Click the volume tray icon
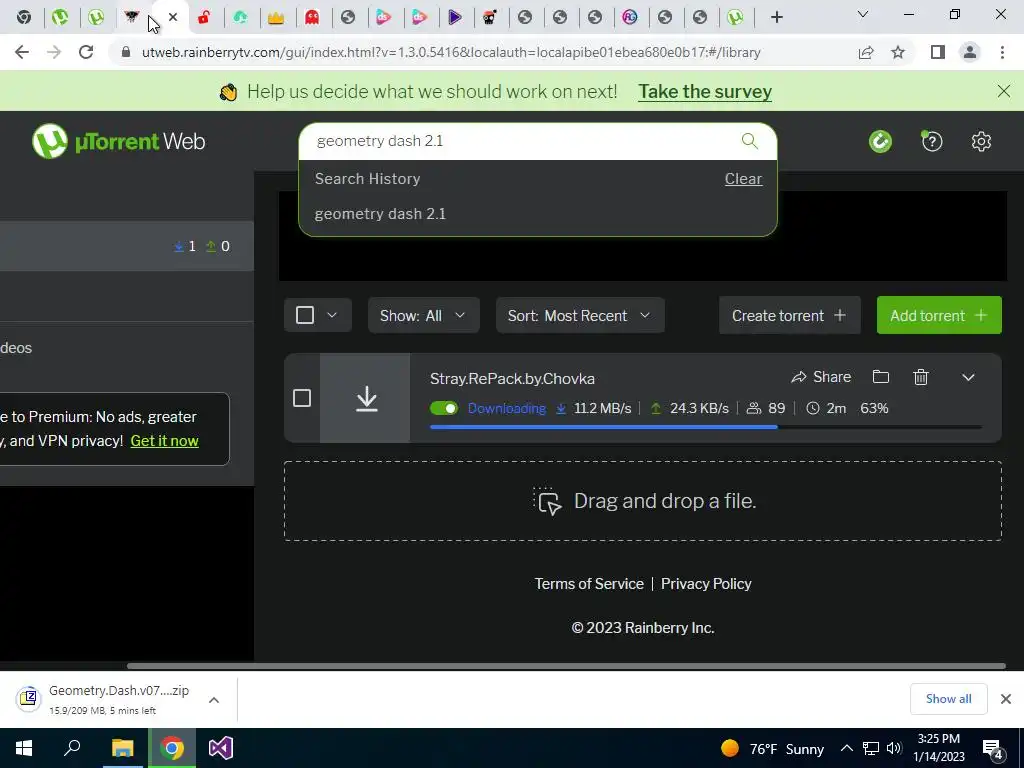This screenshot has height=768, width=1024. point(894,748)
